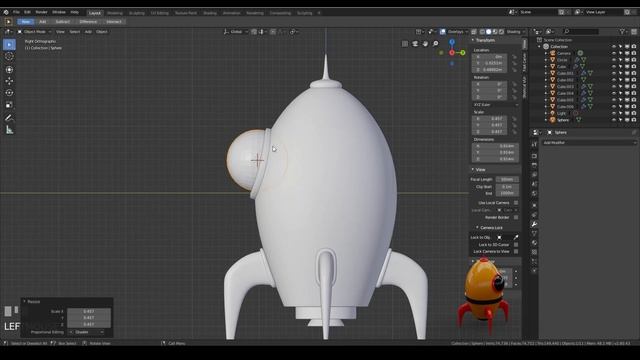Open the Render properties tab

(x=534, y=156)
